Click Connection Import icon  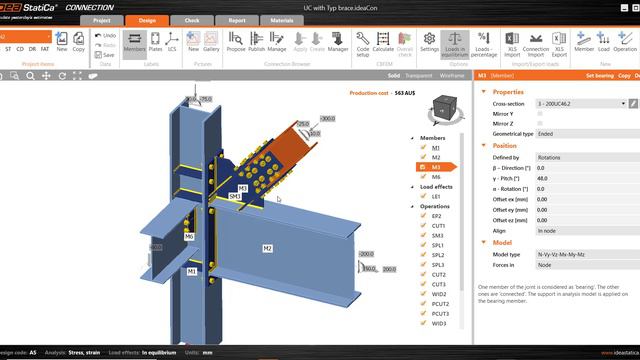(x=536, y=44)
